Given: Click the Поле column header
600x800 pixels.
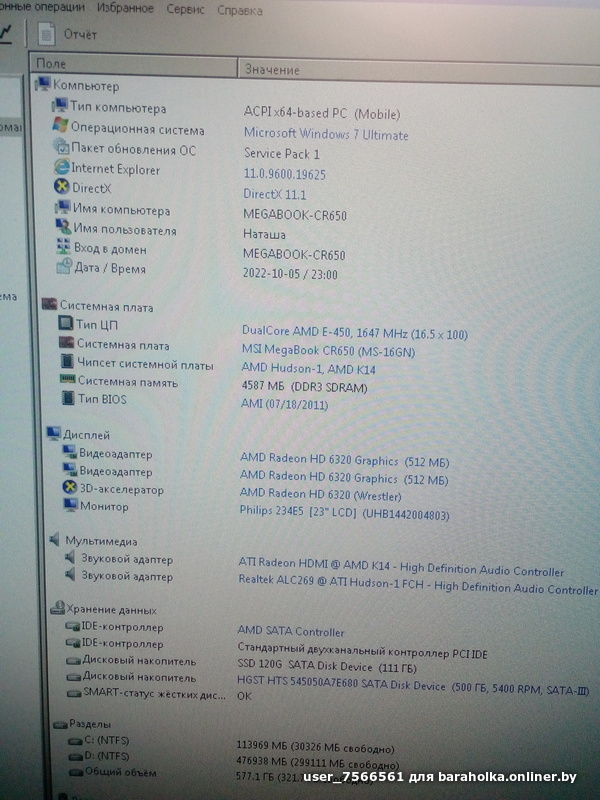Looking at the screenshot, I should 134,64.
